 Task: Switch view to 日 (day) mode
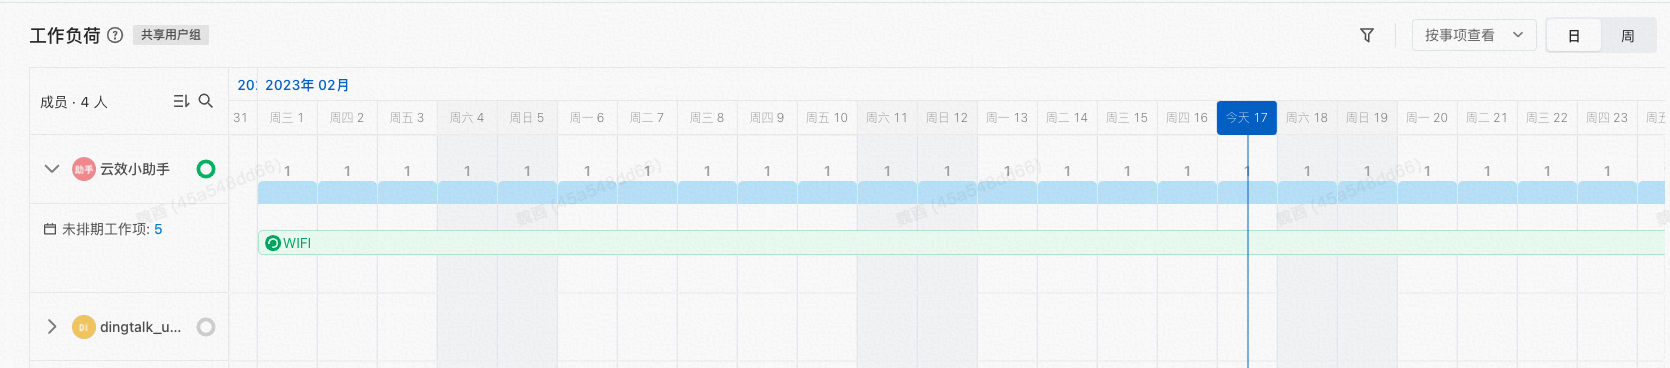coord(1574,36)
